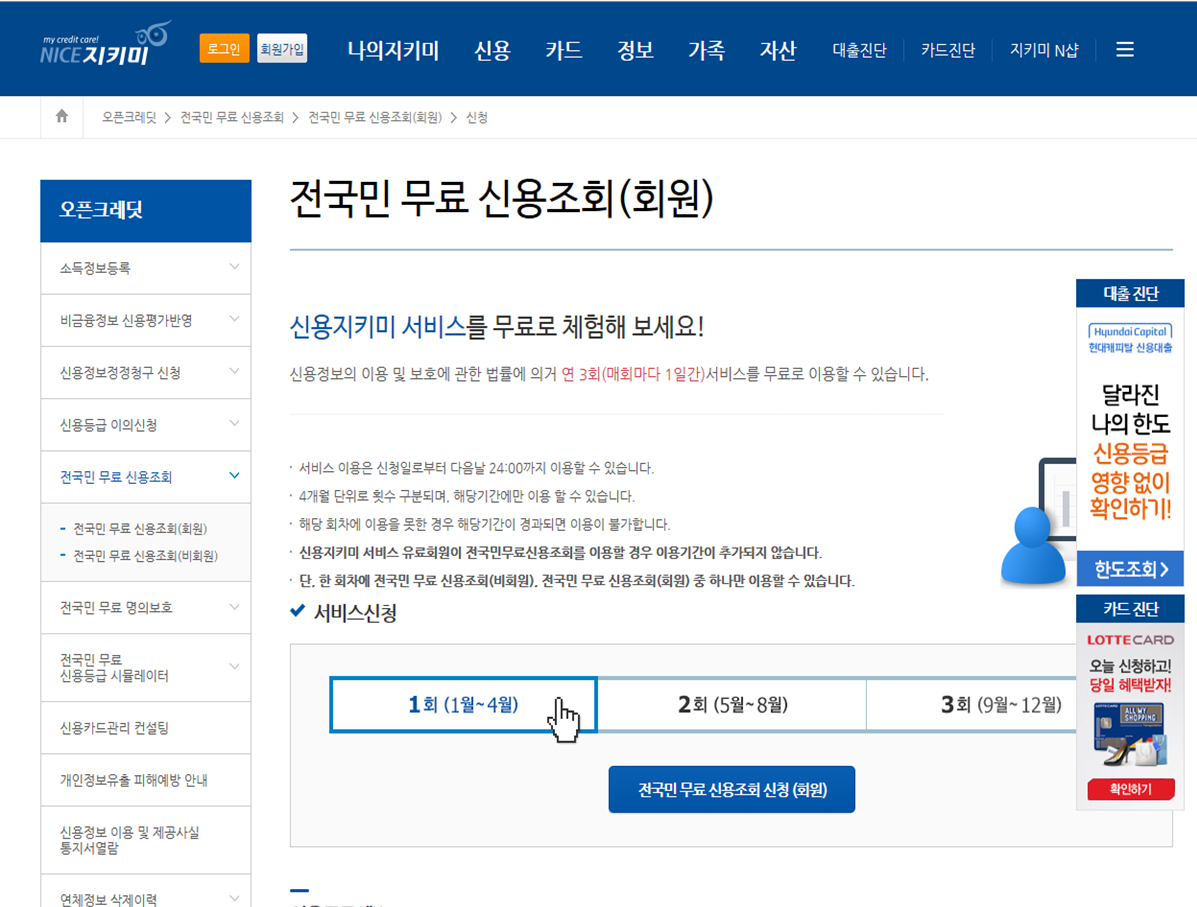
Task: Expand the 소득정보등록 sidebar chevron
Action: 234,266
